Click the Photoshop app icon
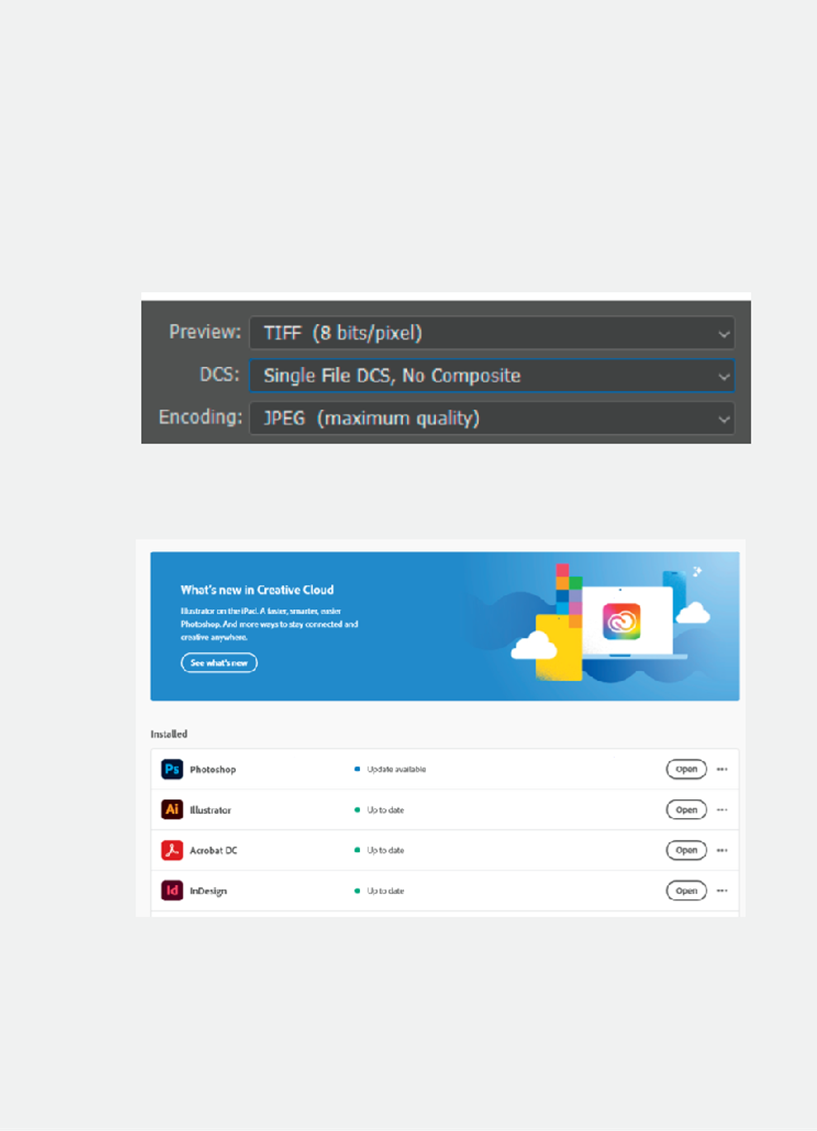The height and width of the screenshot is (1131, 817). [172, 769]
